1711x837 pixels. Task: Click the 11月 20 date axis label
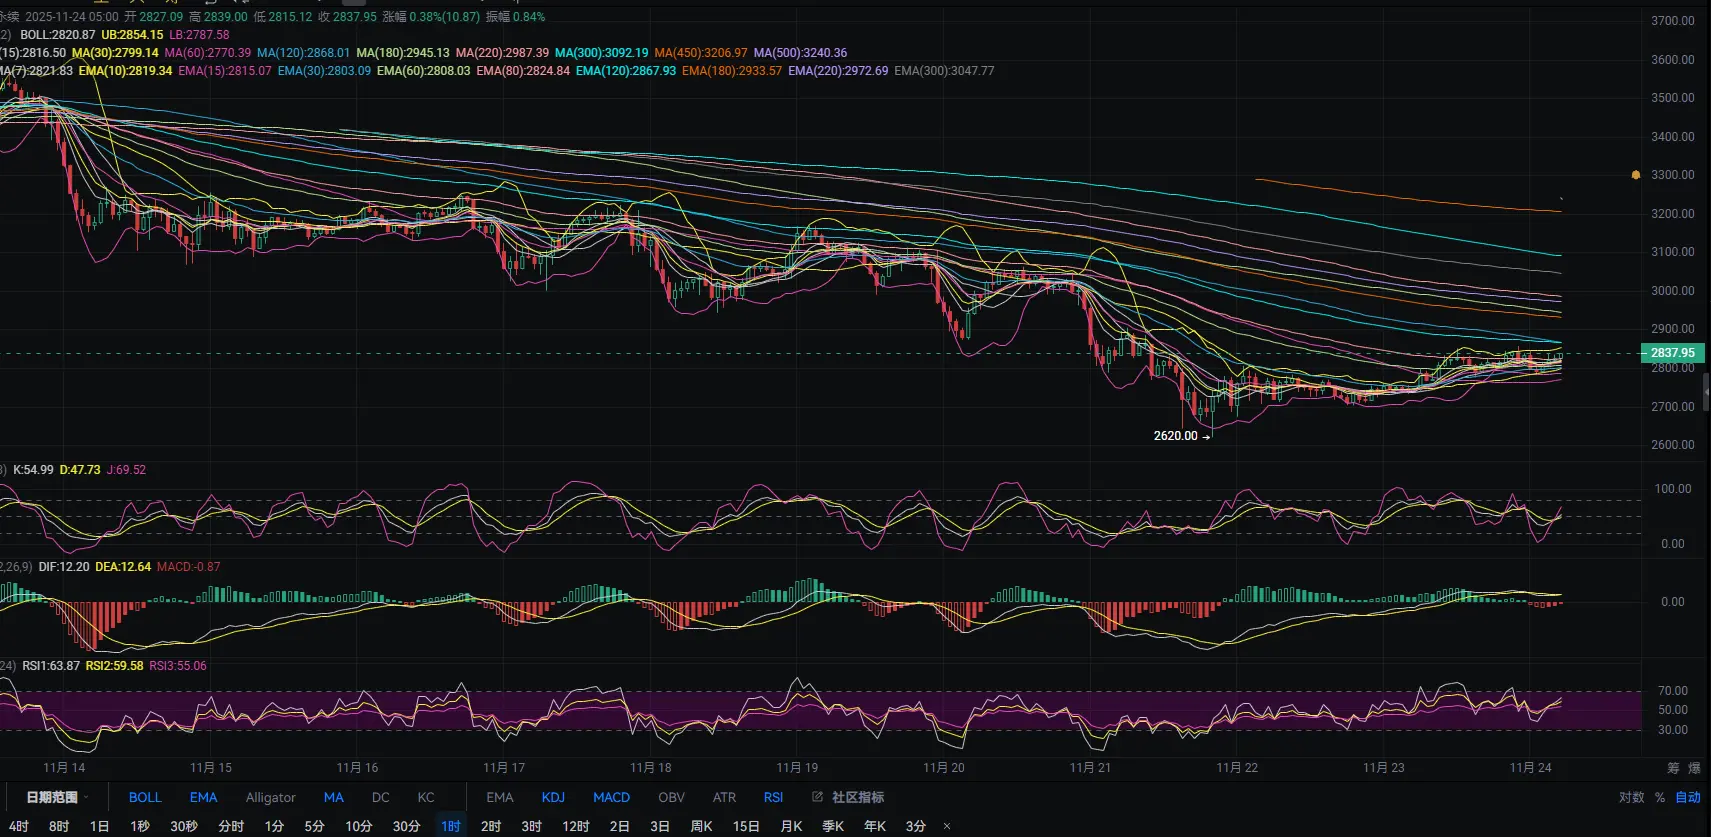click(x=944, y=768)
